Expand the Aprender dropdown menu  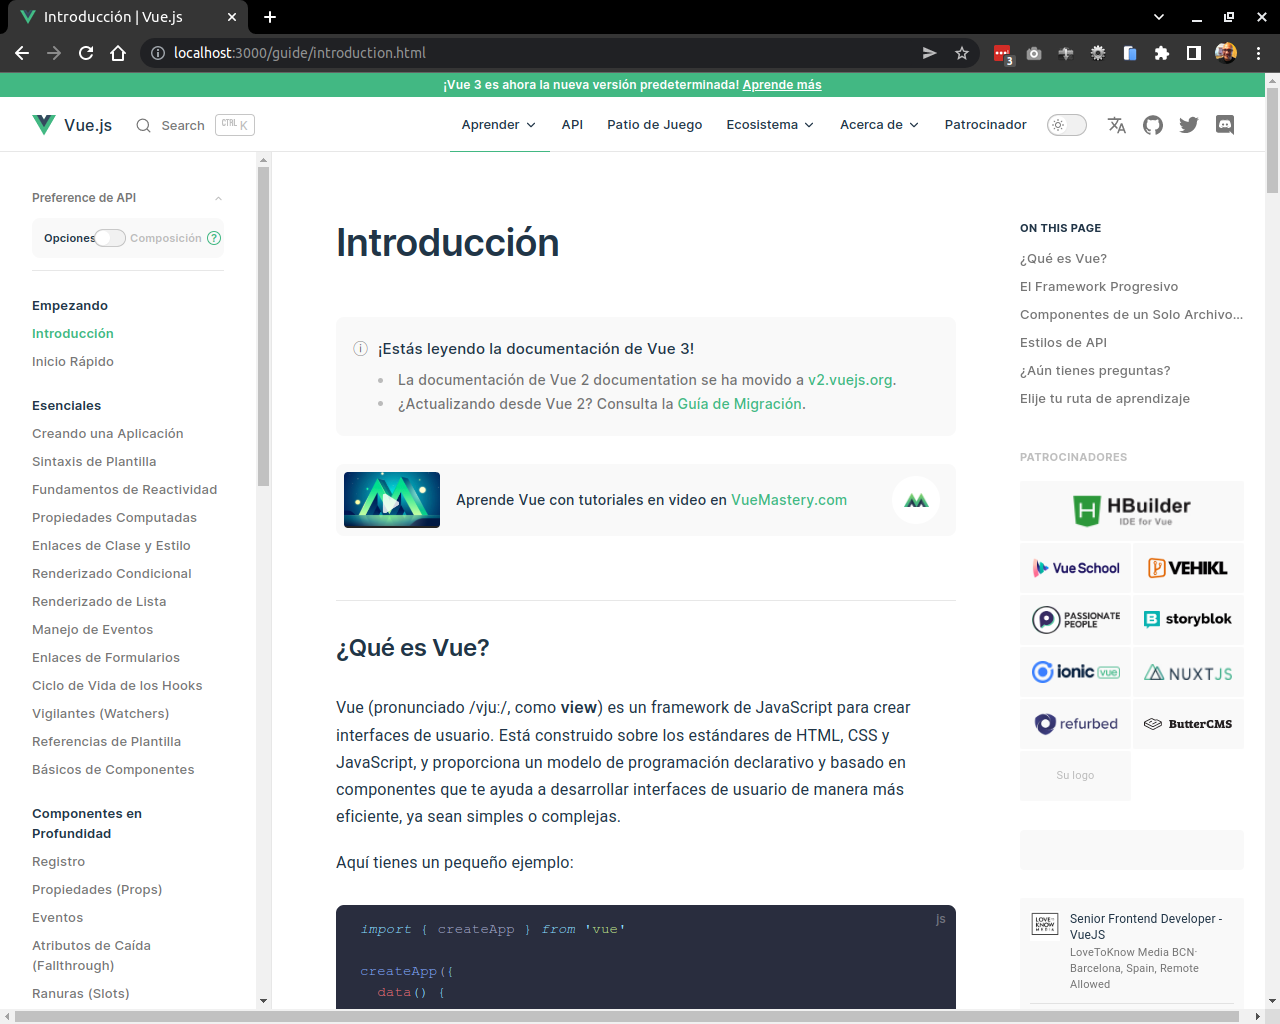[x=499, y=125]
